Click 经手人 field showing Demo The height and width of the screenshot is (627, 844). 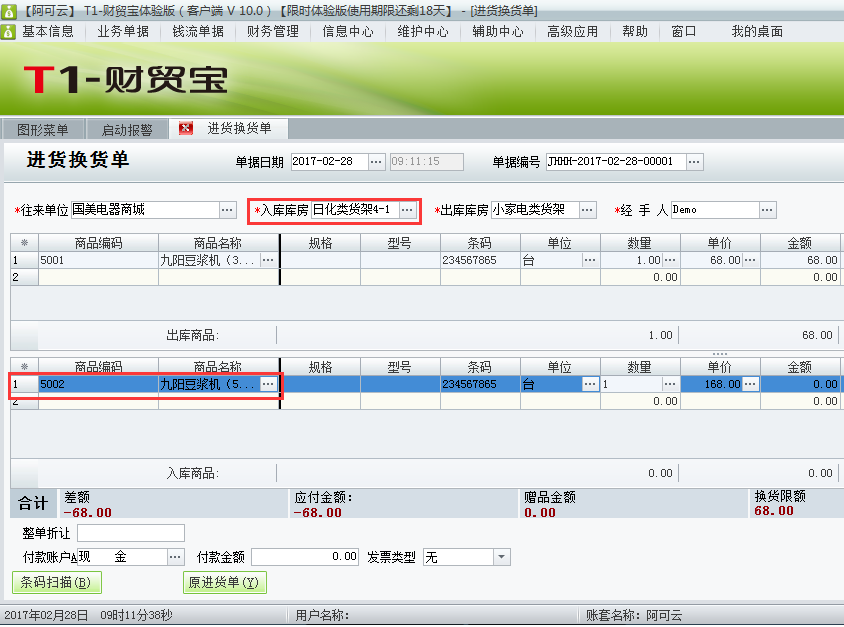coord(715,210)
